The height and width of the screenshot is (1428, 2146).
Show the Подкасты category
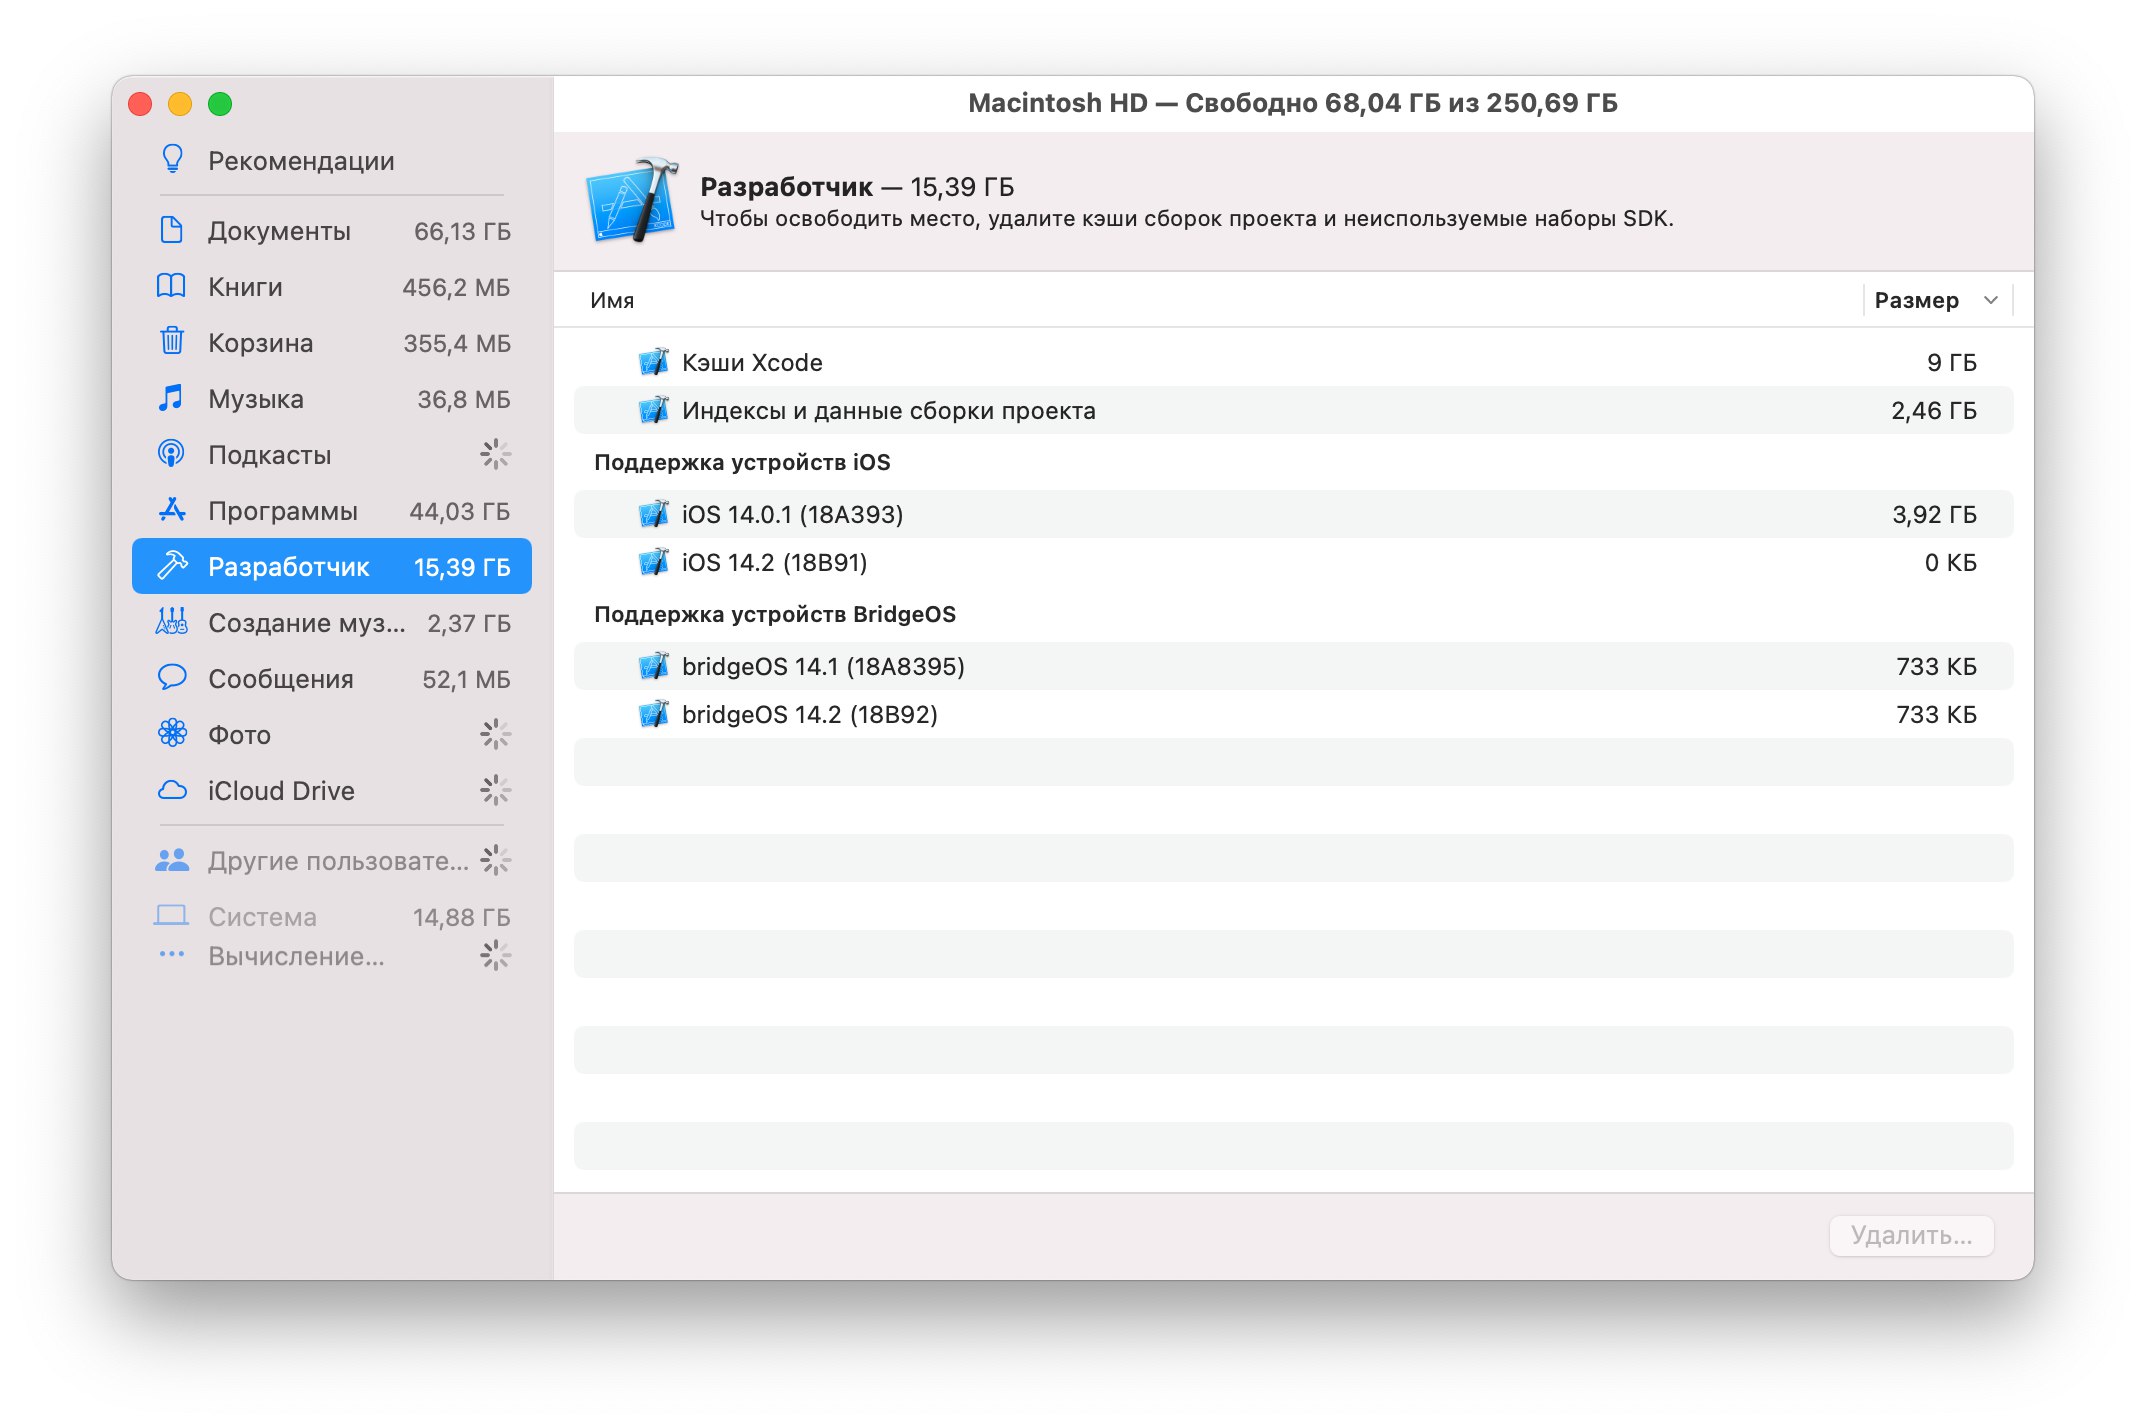(331, 454)
